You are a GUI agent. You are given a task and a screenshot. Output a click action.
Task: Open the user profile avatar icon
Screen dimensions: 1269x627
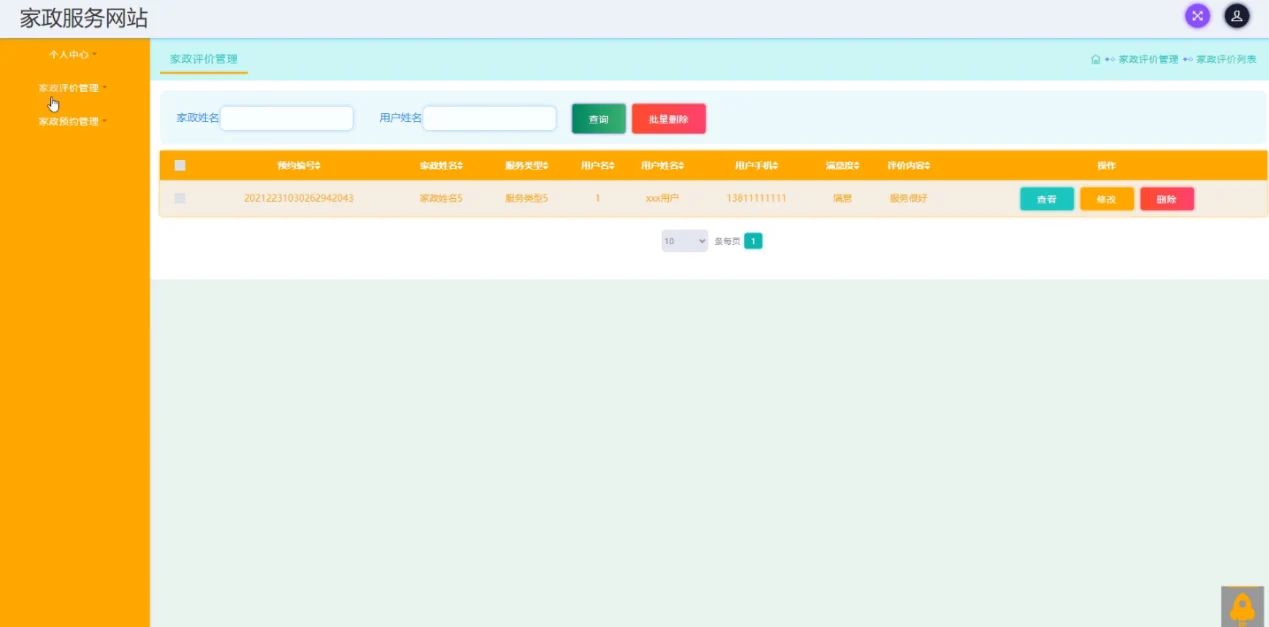[x=1237, y=16]
